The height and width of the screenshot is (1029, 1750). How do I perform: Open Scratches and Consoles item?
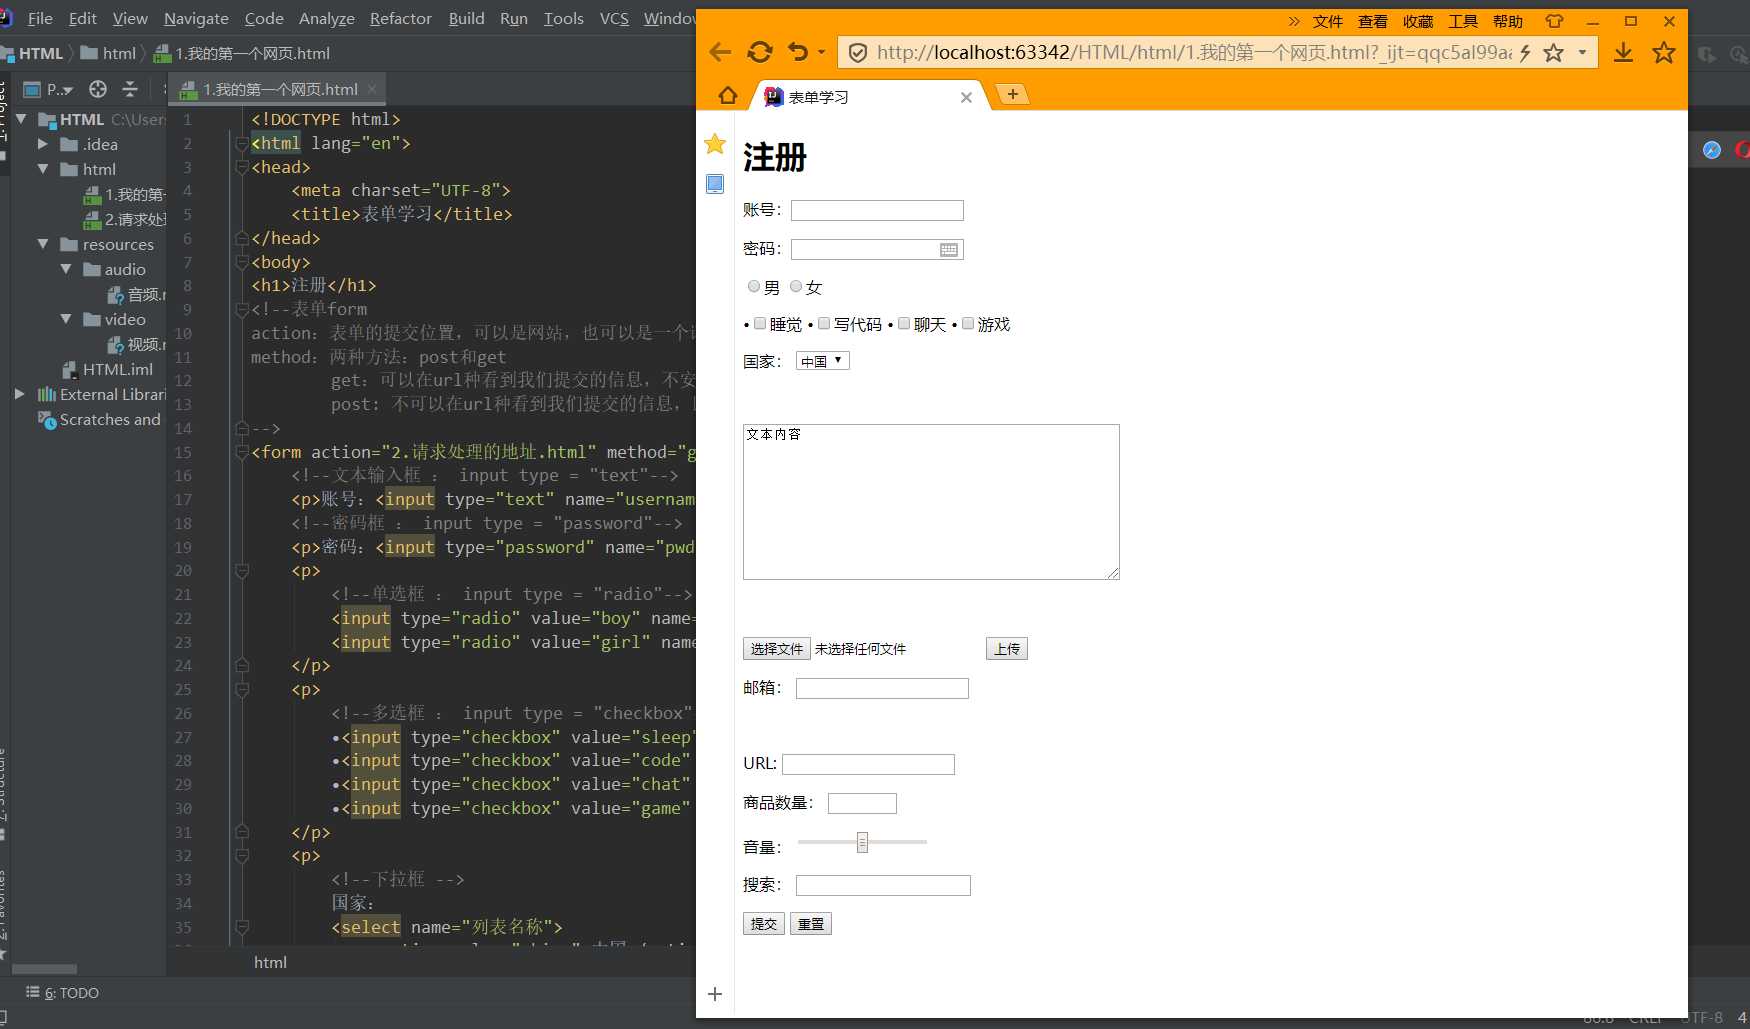(100, 420)
